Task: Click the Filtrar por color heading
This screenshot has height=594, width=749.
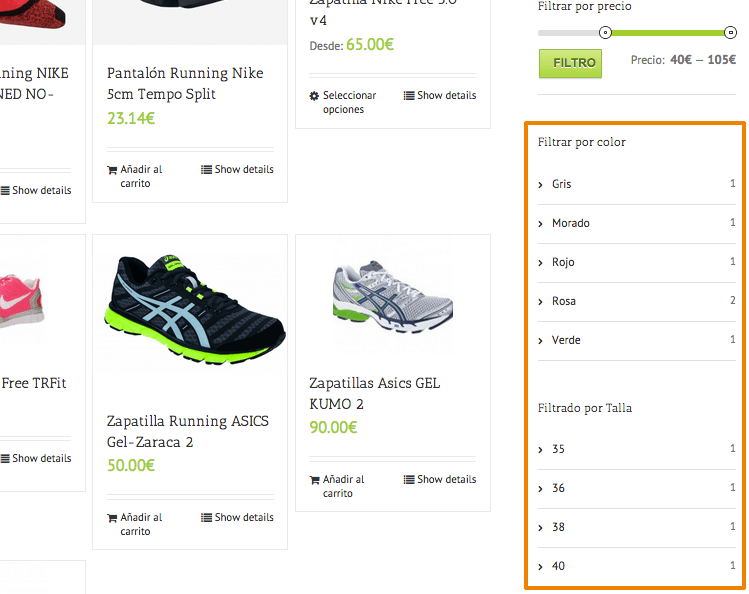Action: [x=582, y=142]
